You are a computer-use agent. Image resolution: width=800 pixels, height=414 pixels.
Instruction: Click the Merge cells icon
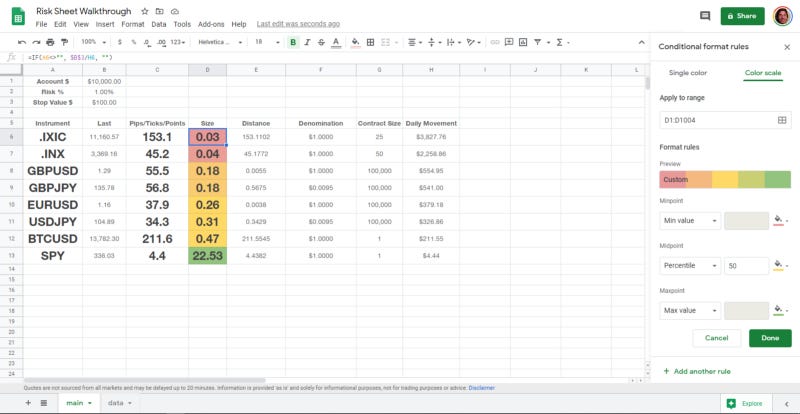click(x=386, y=42)
